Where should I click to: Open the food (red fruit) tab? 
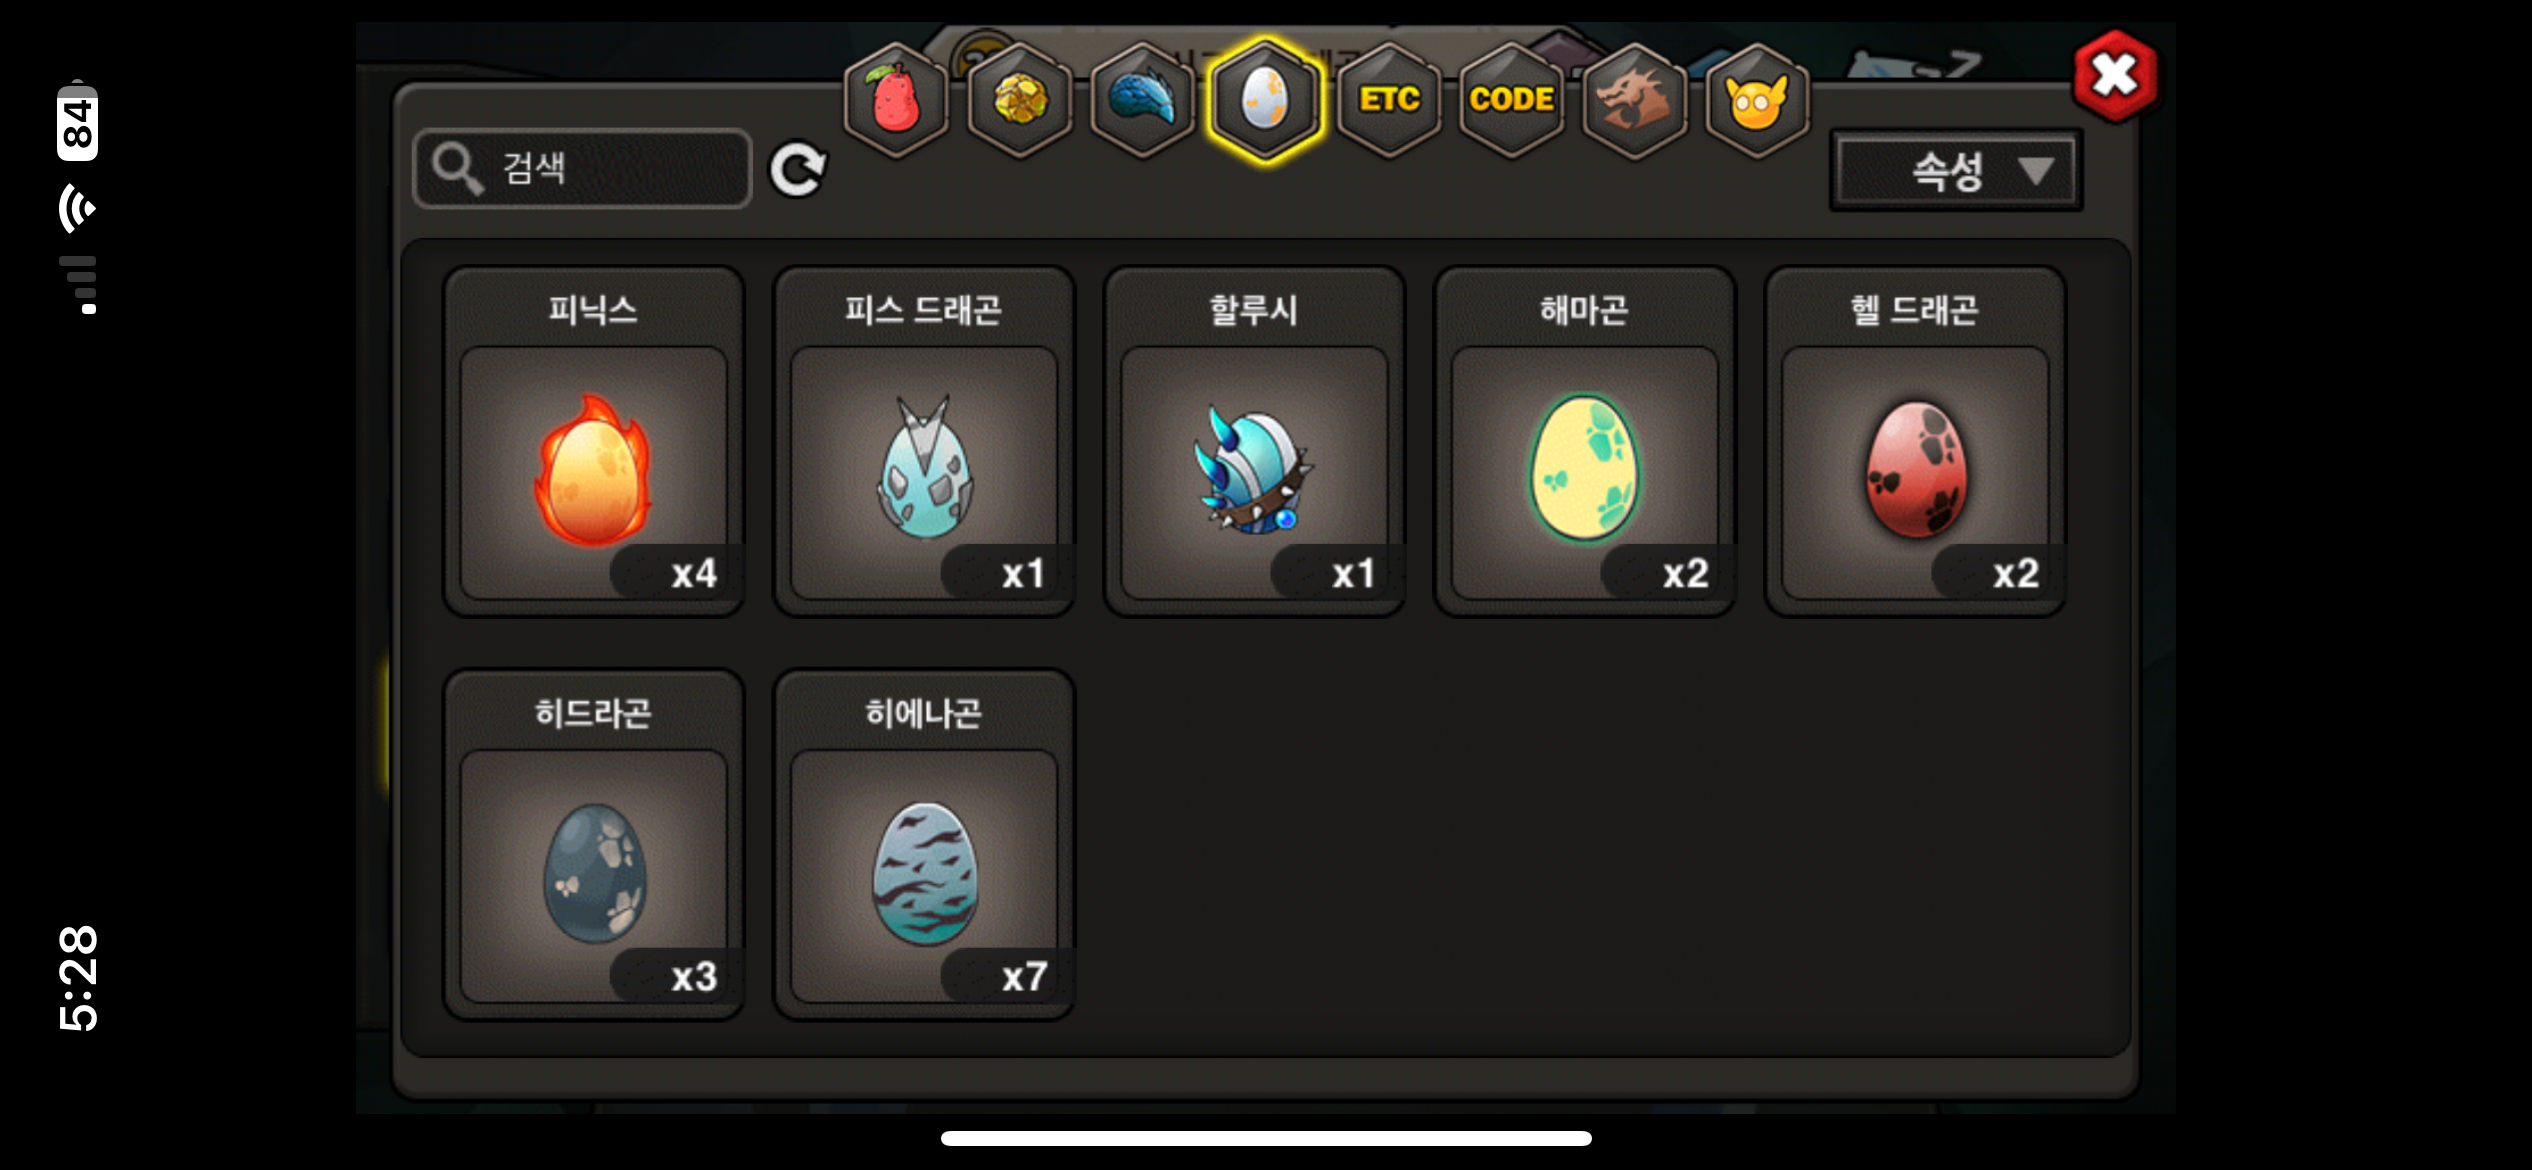pyautogui.click(x=896, y=100)
